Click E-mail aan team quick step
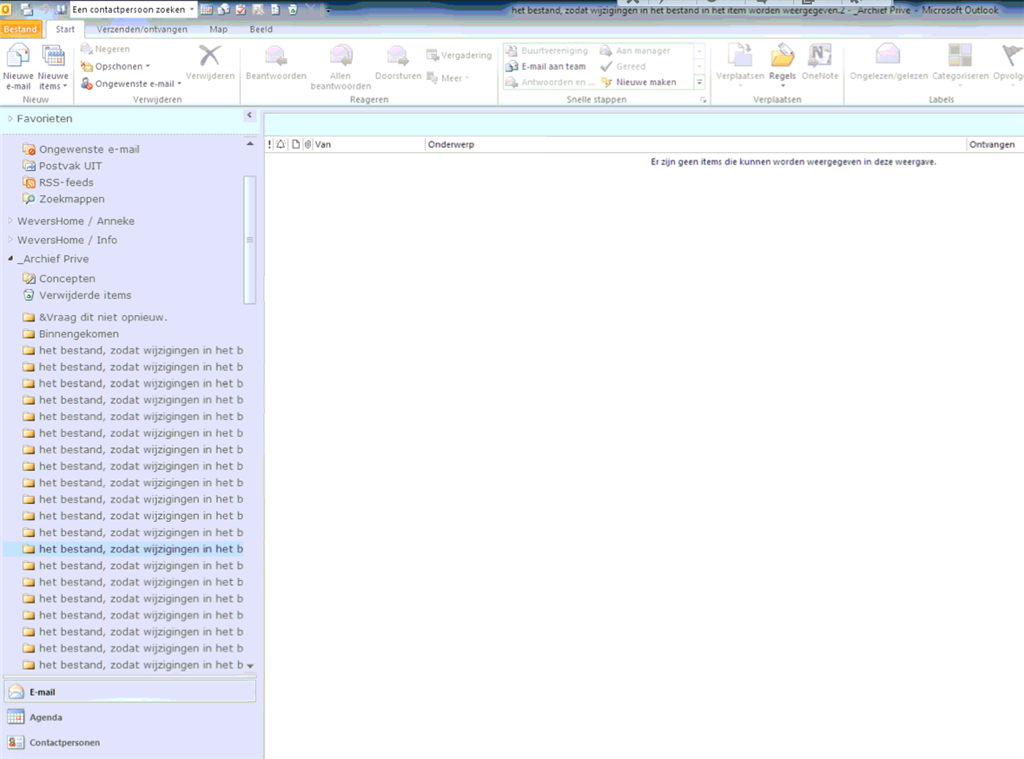The width and height of the screenshot is (1024, 759). [546, 67]
